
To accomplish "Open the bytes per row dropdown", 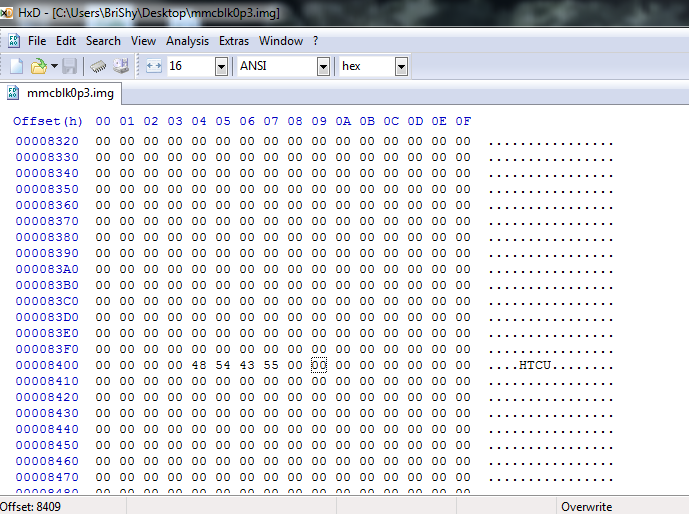I will 221,66.
